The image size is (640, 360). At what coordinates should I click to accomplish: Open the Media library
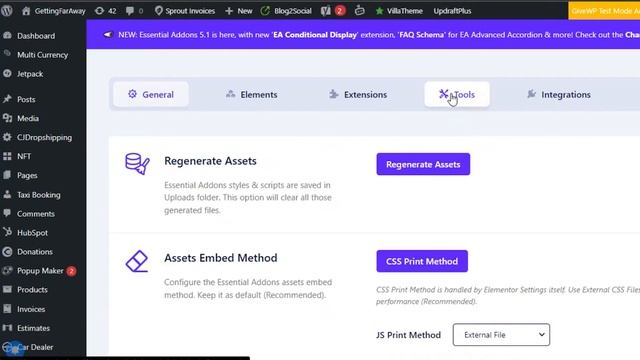[x=28, y=118]
